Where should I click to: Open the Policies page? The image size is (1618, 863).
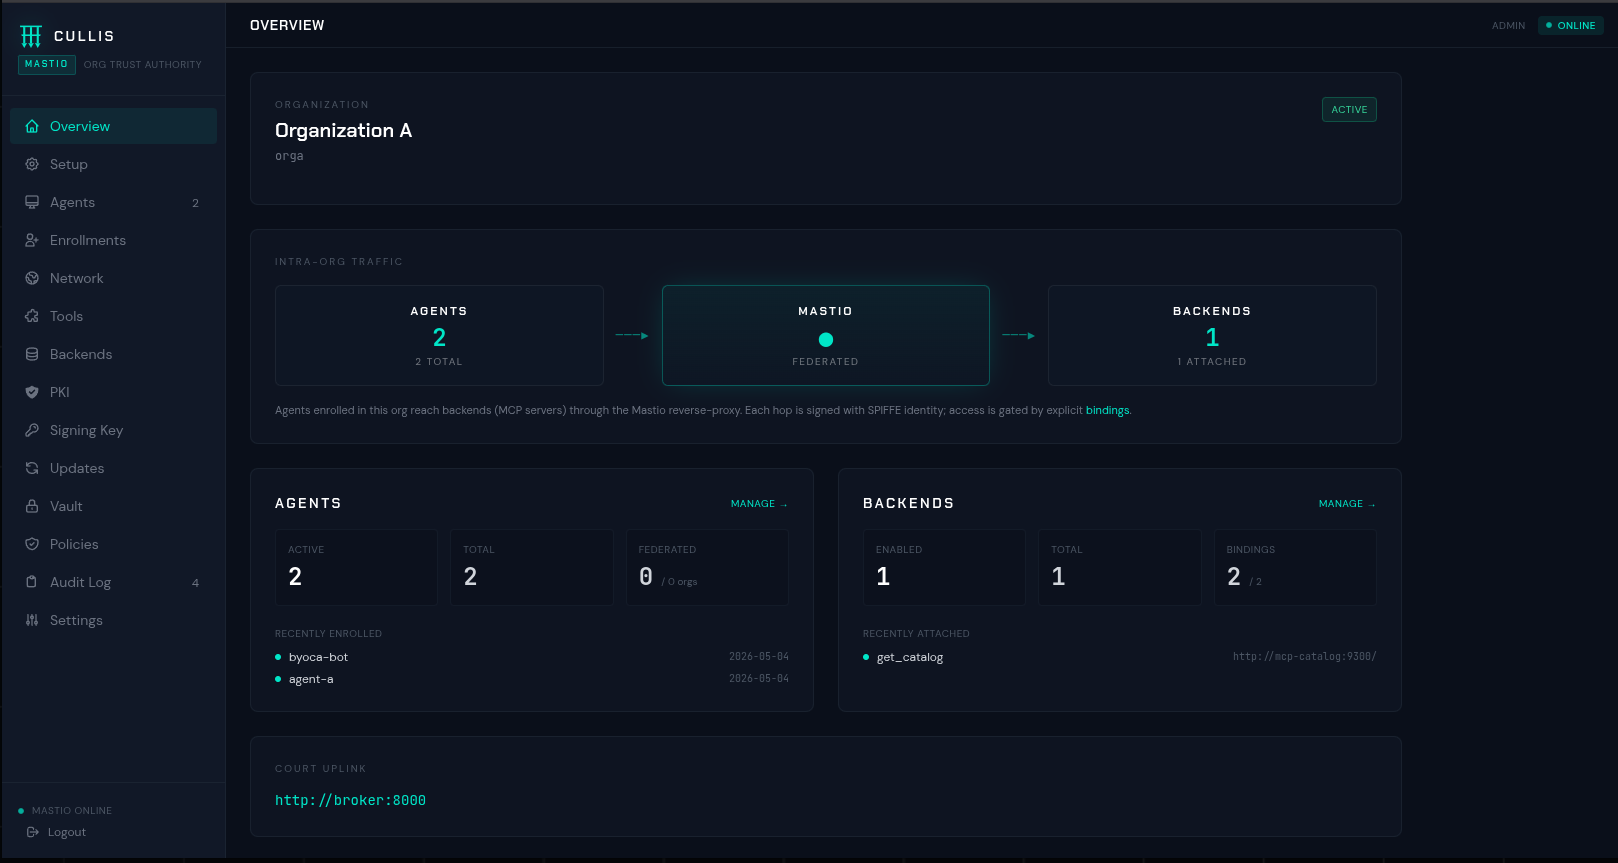point(113,544)
